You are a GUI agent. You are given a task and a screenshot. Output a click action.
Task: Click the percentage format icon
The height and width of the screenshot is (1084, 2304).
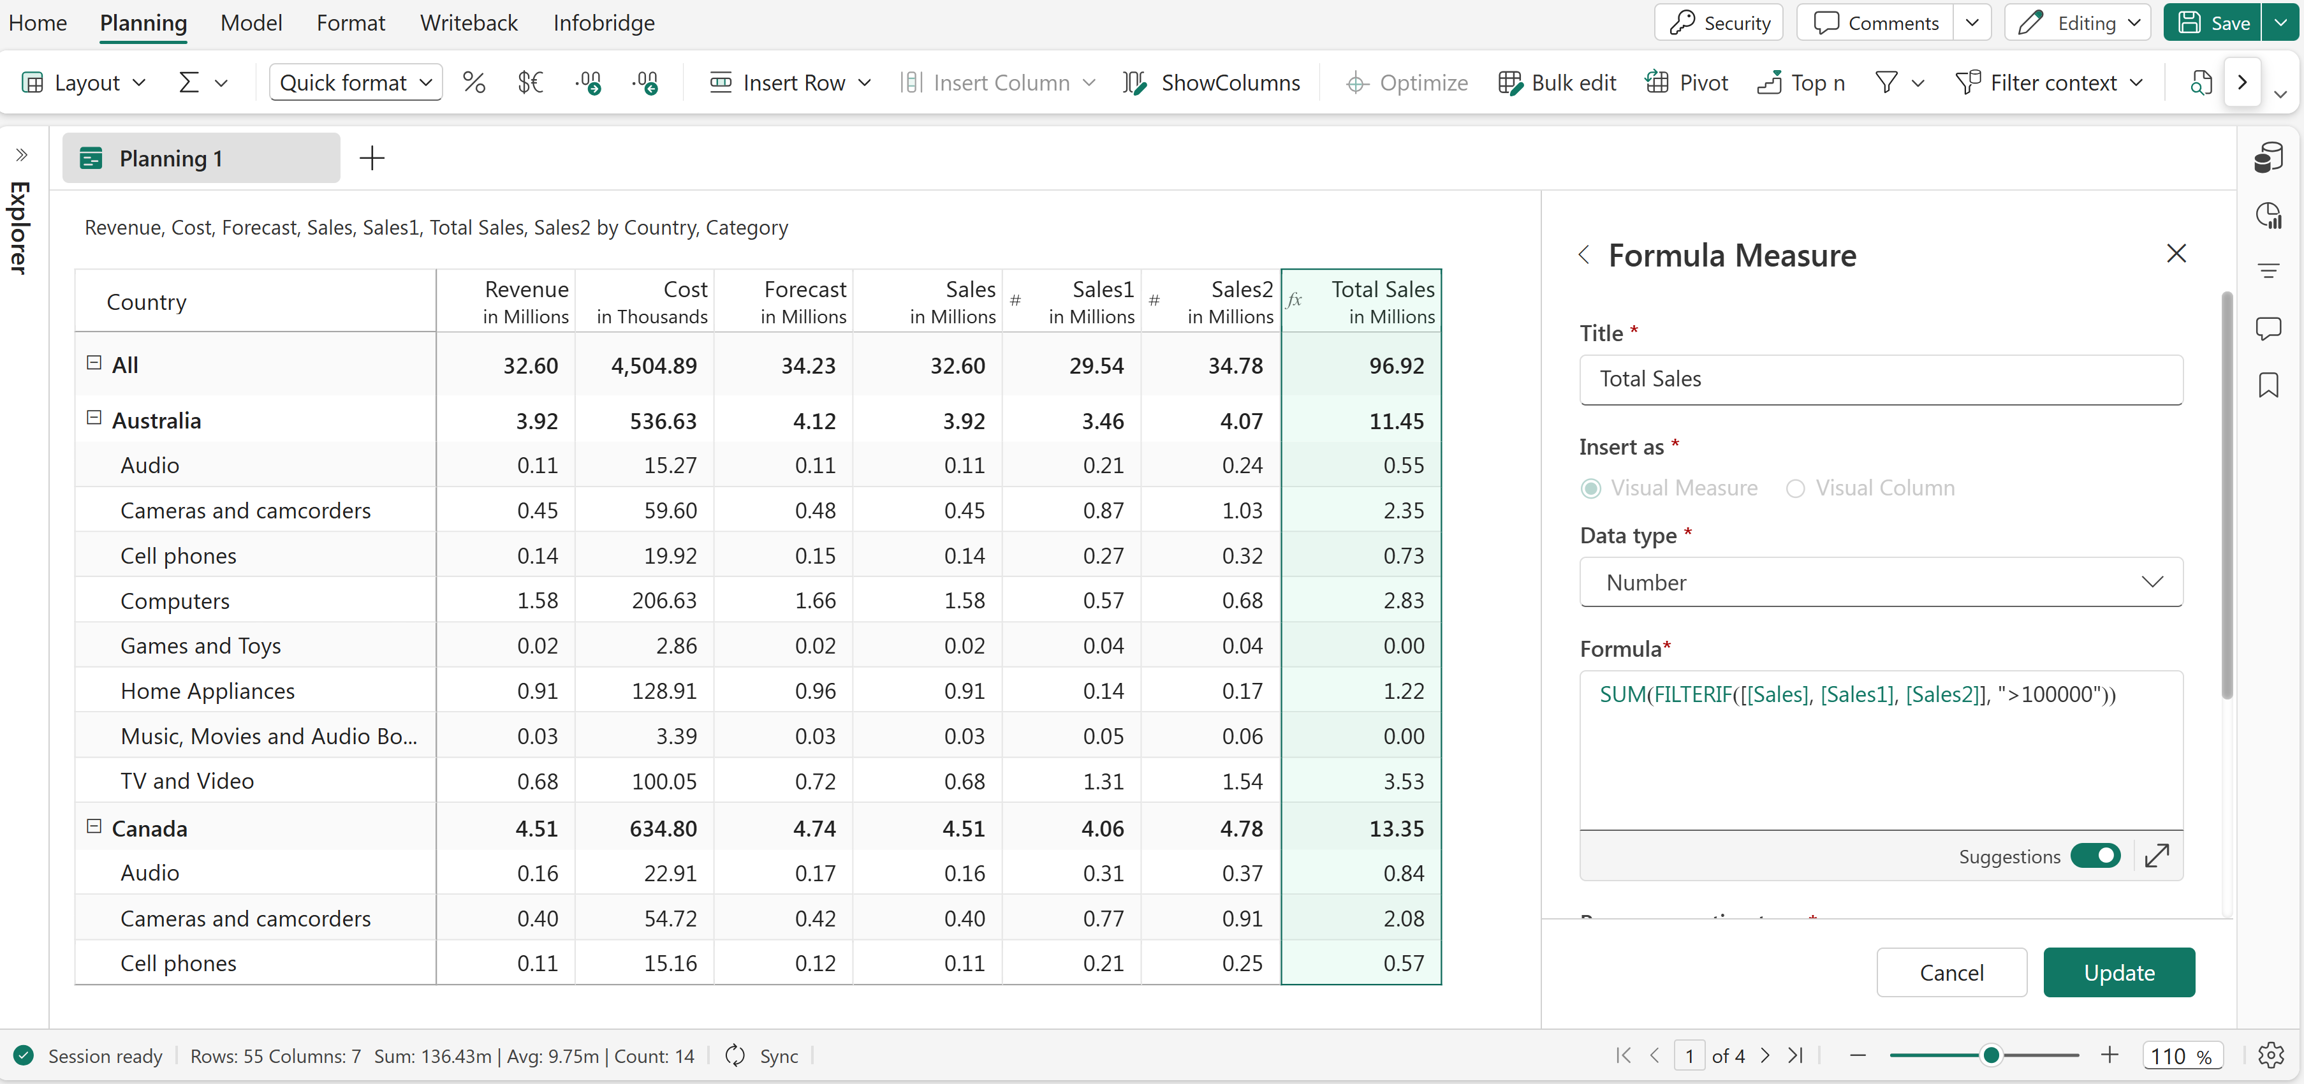(x=474, y=82)
